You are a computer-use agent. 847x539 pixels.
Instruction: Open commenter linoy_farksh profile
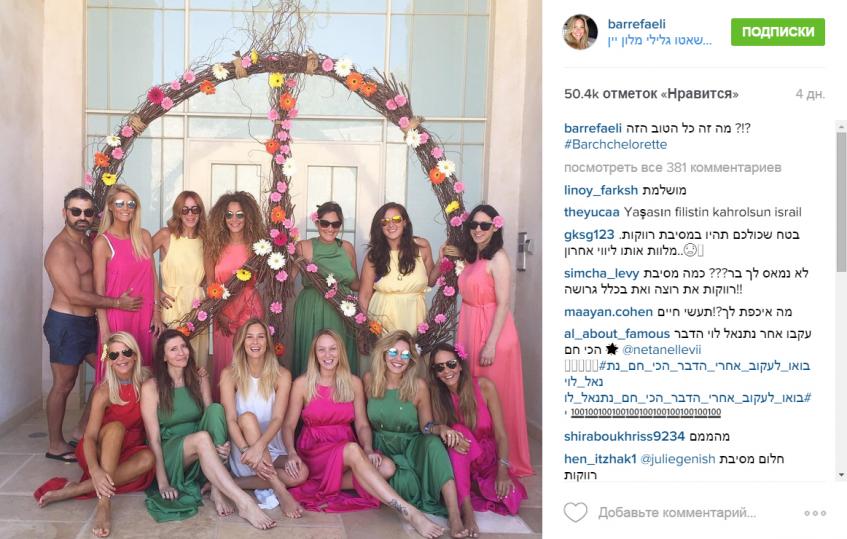(x=601, y=190)
